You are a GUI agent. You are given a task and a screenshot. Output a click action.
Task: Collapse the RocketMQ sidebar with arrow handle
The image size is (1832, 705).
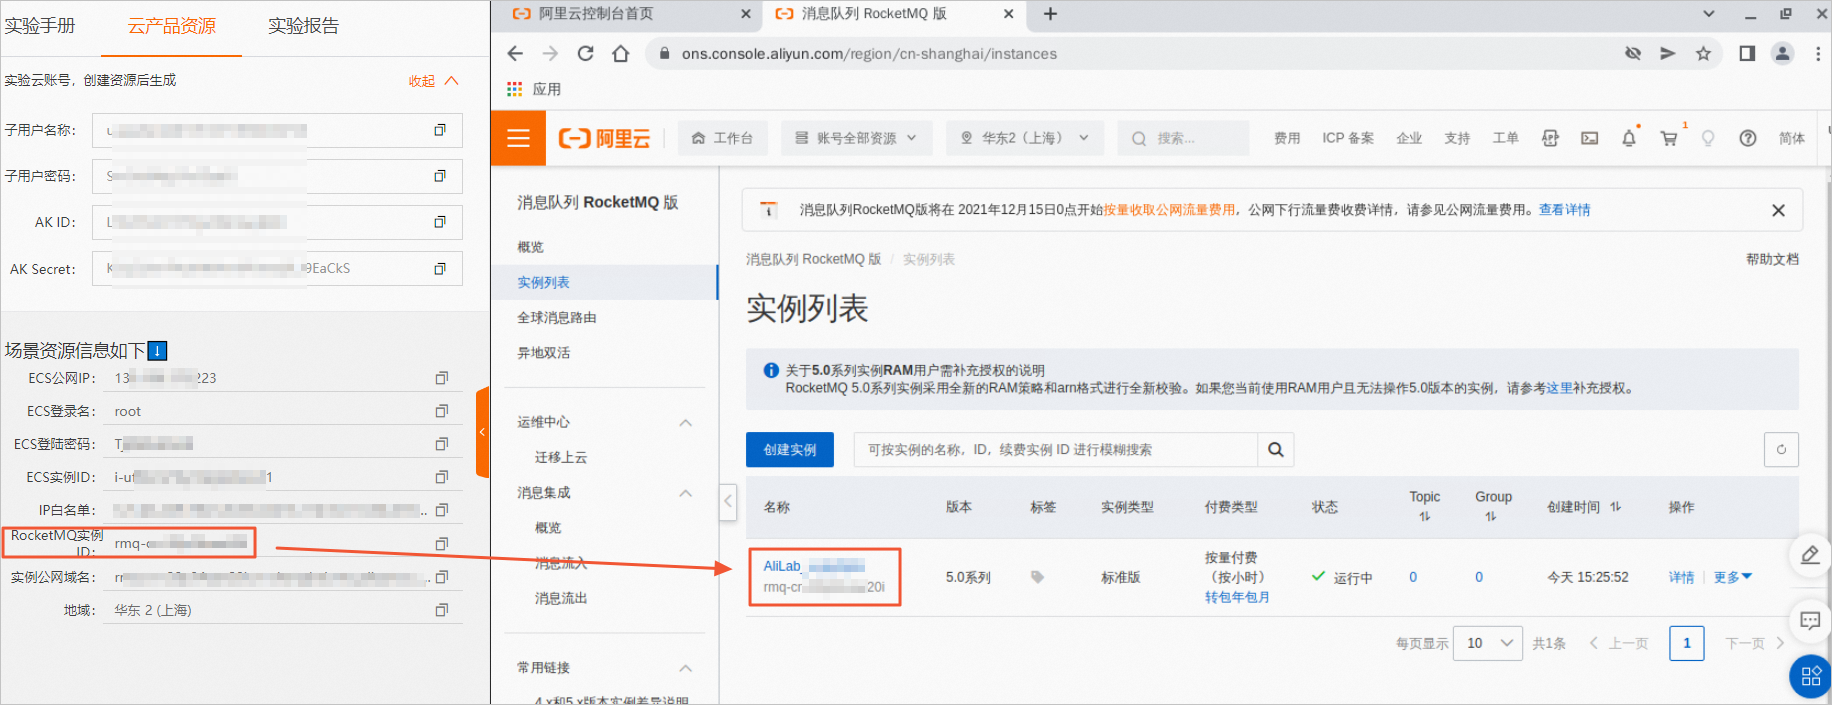728,502
